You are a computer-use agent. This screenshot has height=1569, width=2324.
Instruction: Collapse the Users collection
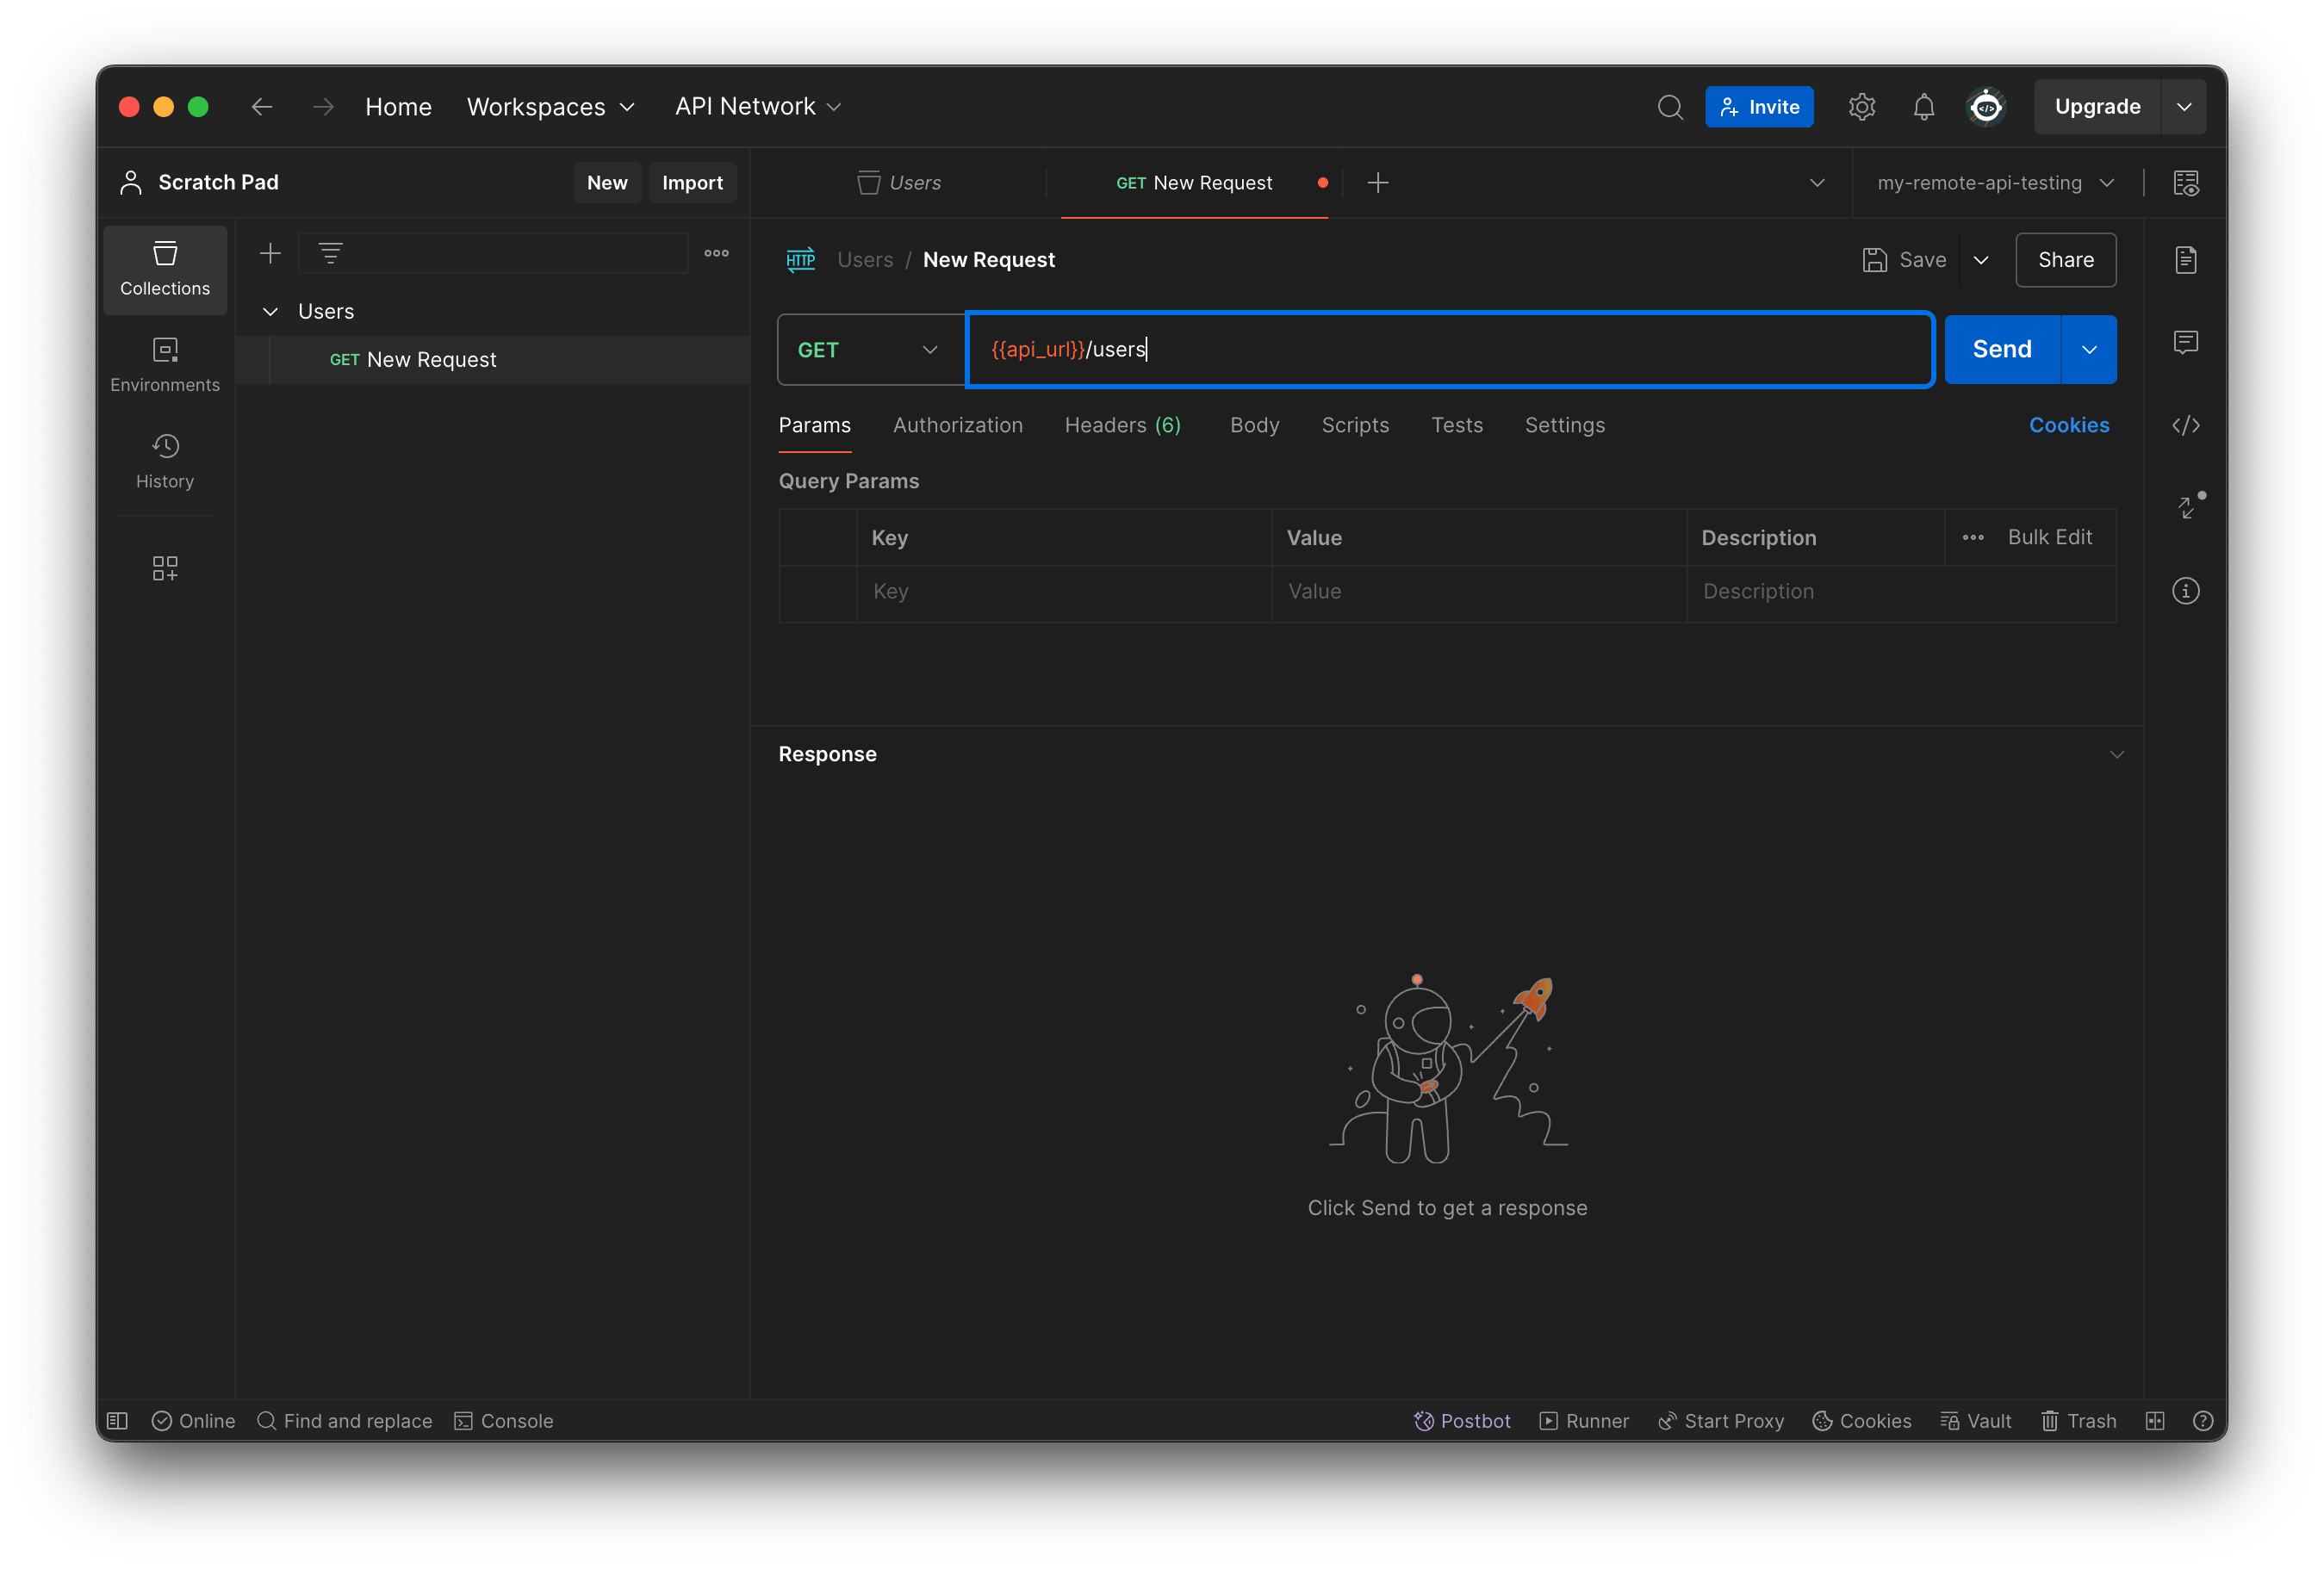pyautogui.click(x=270, y=311)
